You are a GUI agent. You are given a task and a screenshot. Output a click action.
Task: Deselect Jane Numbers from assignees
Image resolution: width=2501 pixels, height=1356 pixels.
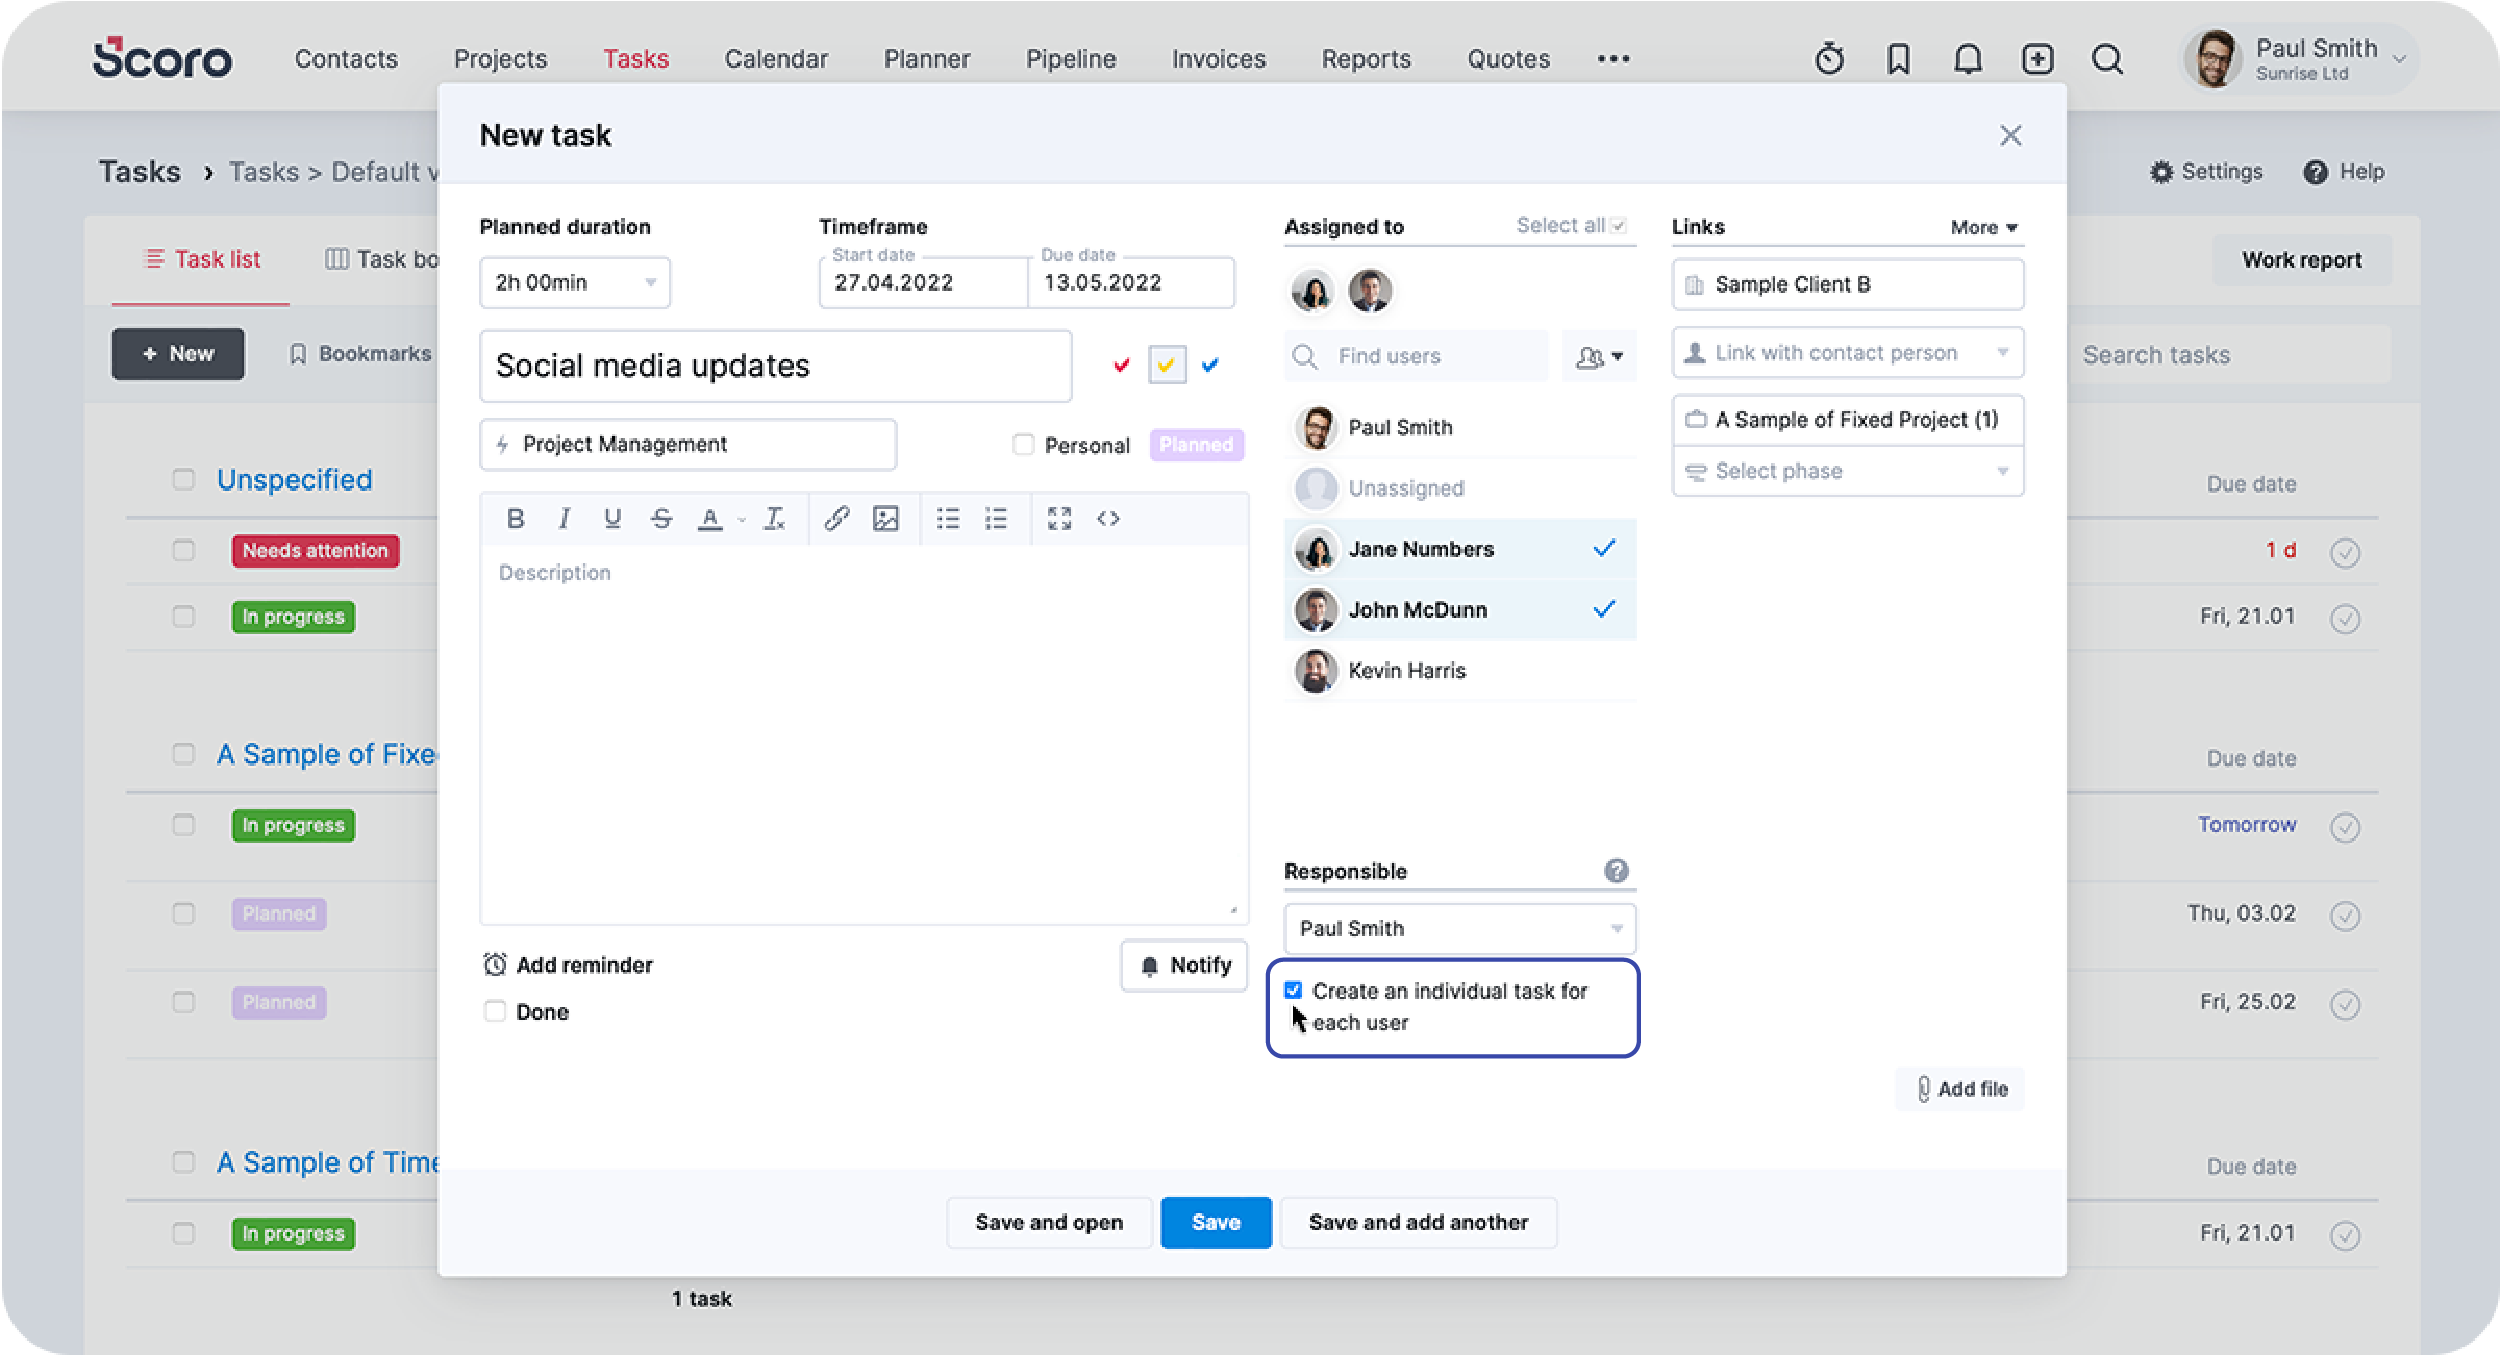pyautogui.click(x=1604, y=548)
